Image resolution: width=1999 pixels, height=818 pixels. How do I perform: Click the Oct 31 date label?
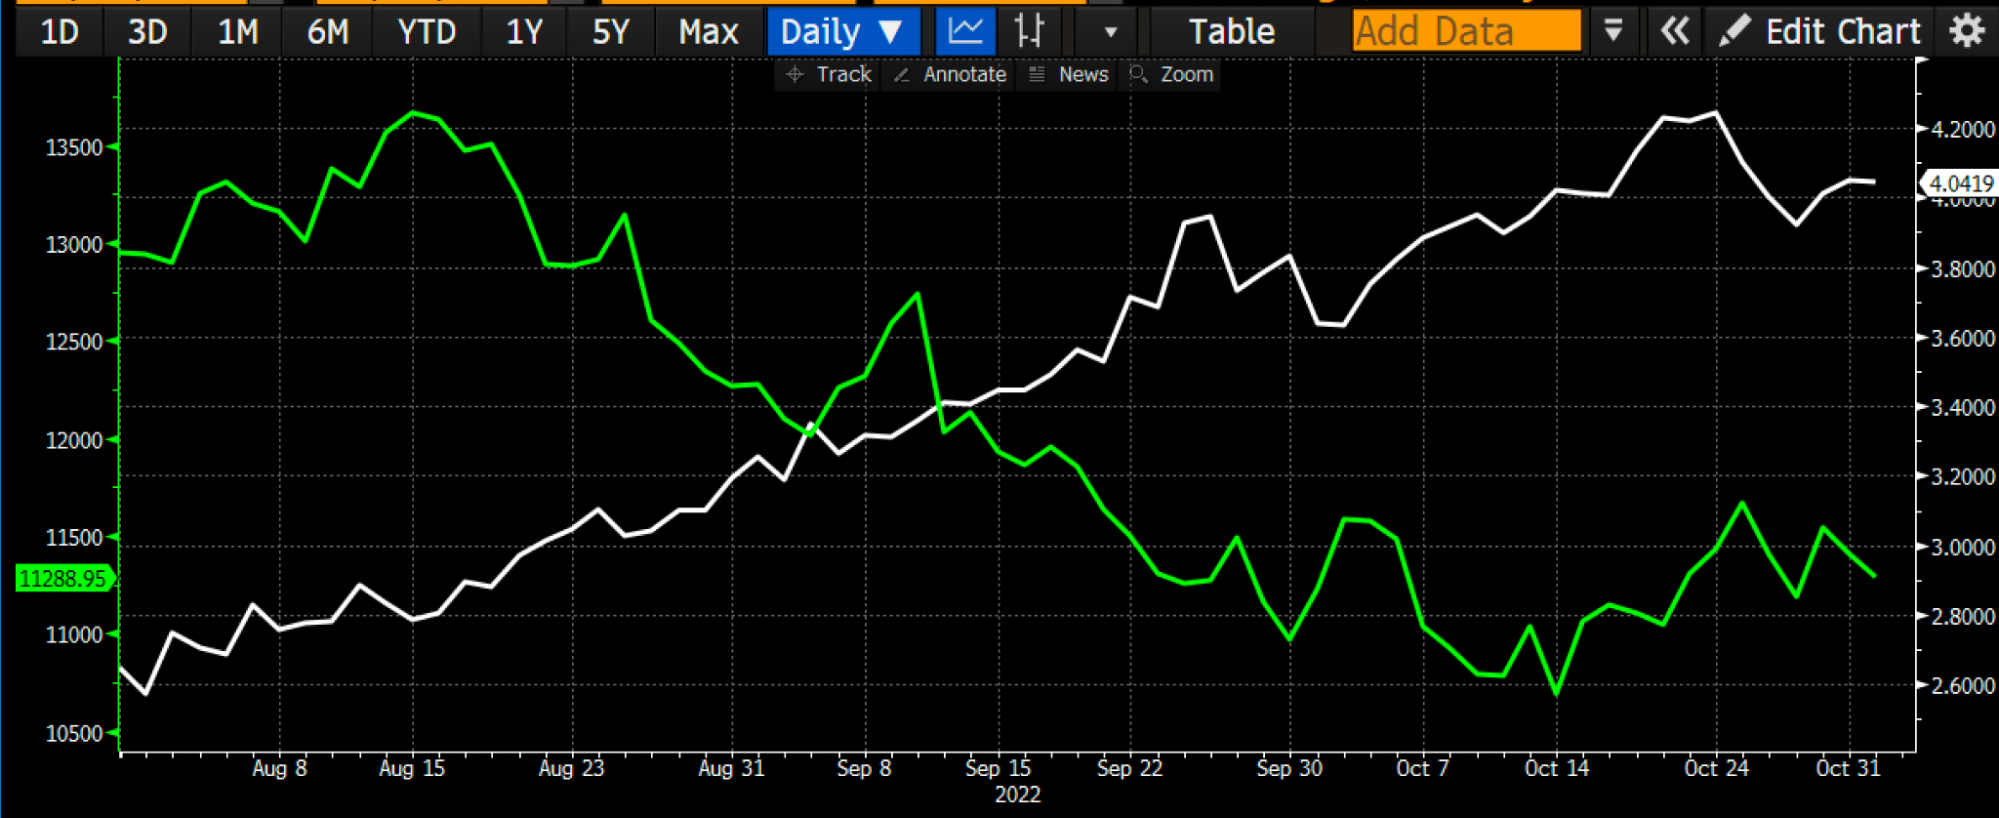coord(1848,768)
